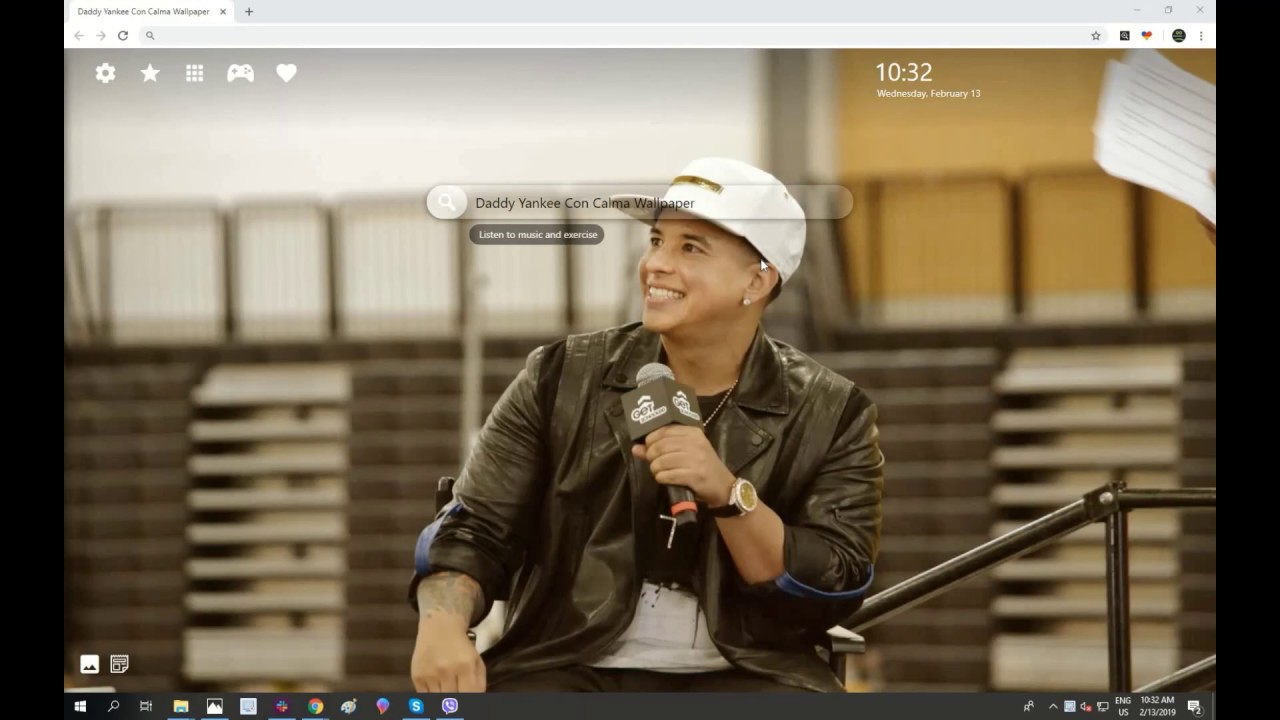Toggle Windows Task View mode
Screen dimensions: 1280x720
point(145,706)
